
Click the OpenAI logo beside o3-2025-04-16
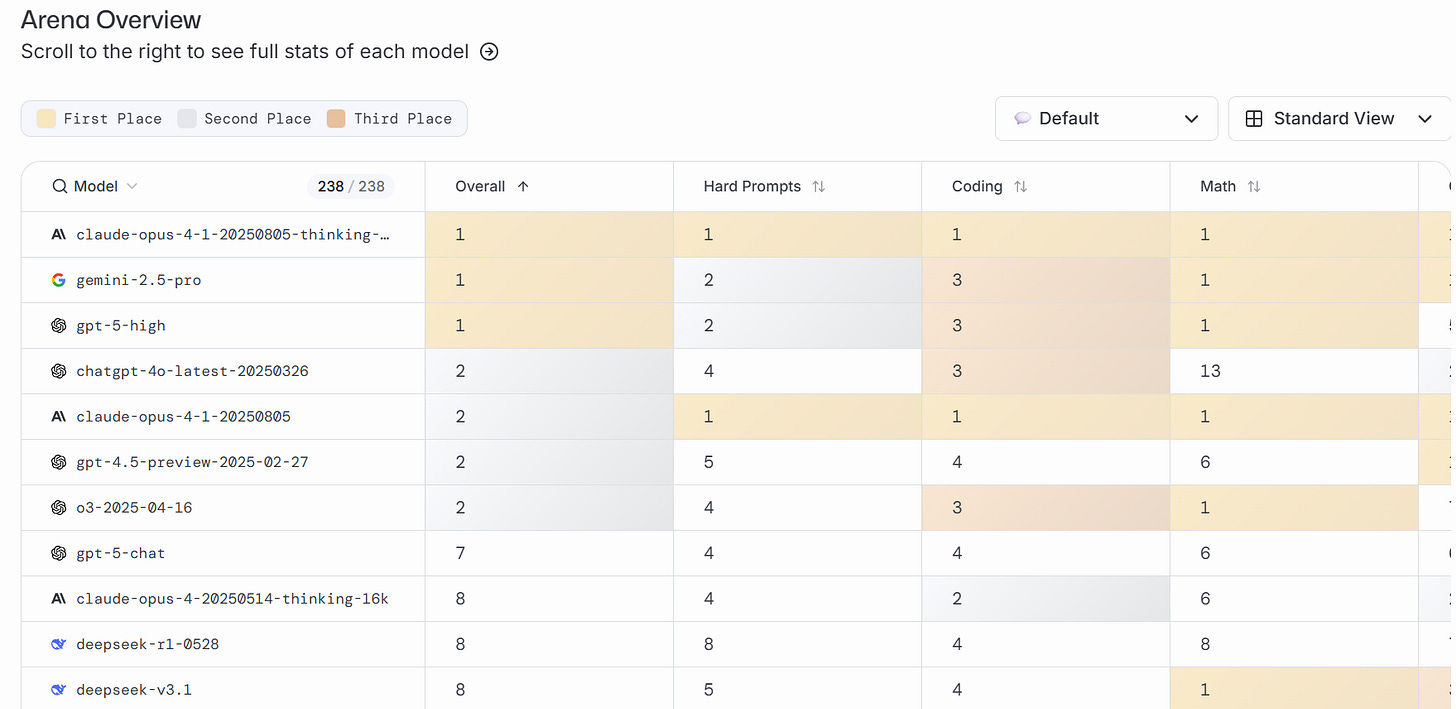(59, 508)
